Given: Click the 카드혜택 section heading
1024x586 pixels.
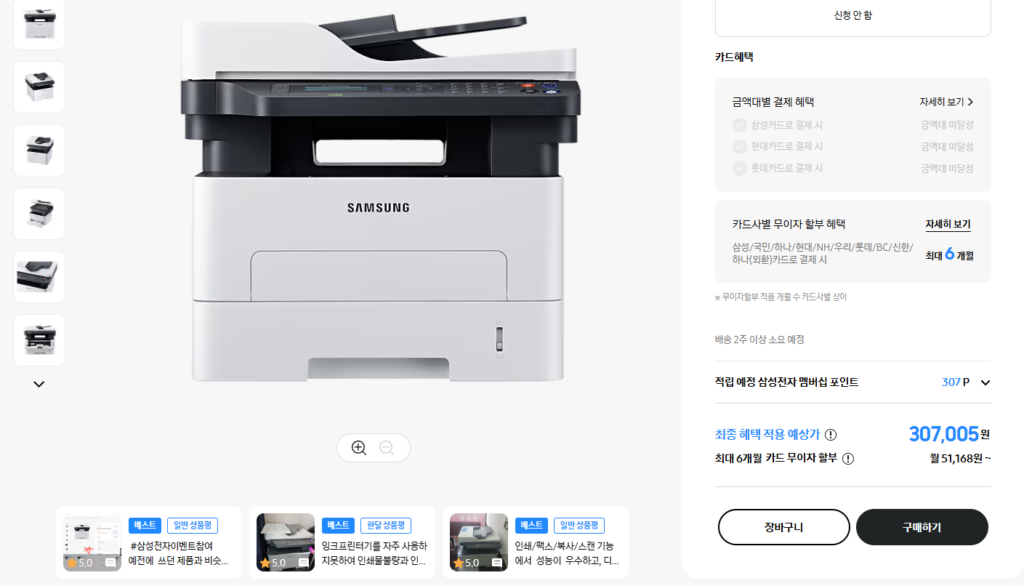Looking at the screenshot, I should coord(734,57).
